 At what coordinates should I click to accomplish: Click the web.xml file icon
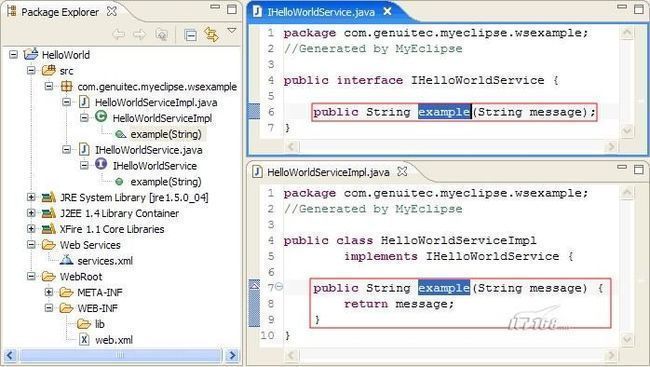[x=84, y=340]
